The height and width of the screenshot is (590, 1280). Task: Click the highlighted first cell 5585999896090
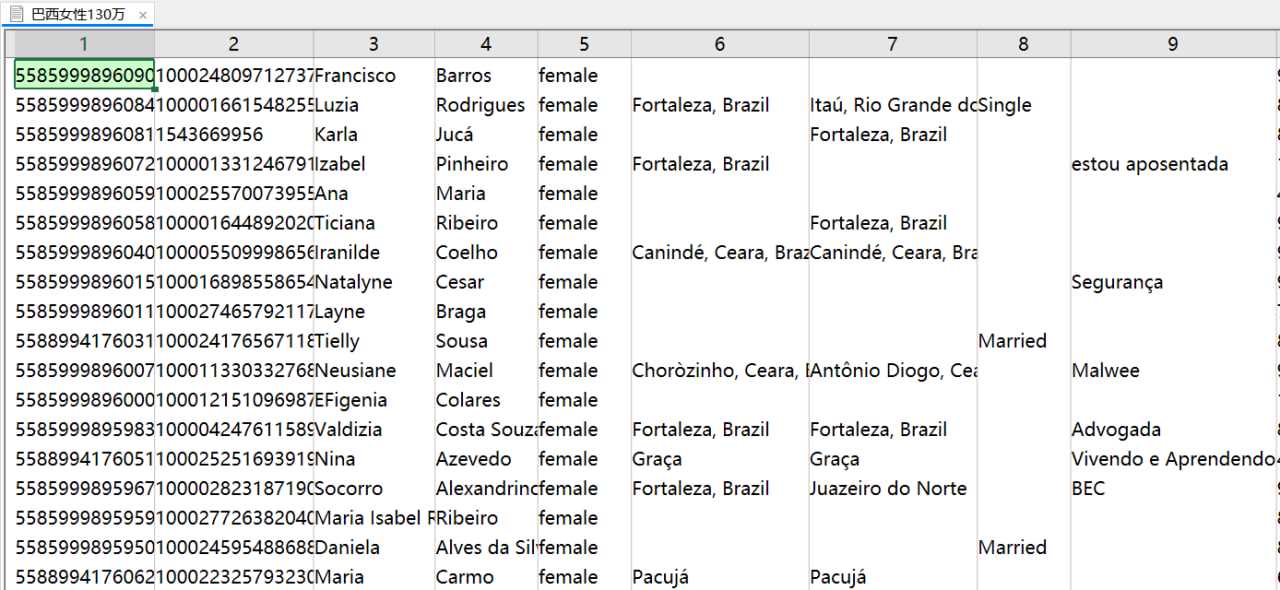click(85, 76)
